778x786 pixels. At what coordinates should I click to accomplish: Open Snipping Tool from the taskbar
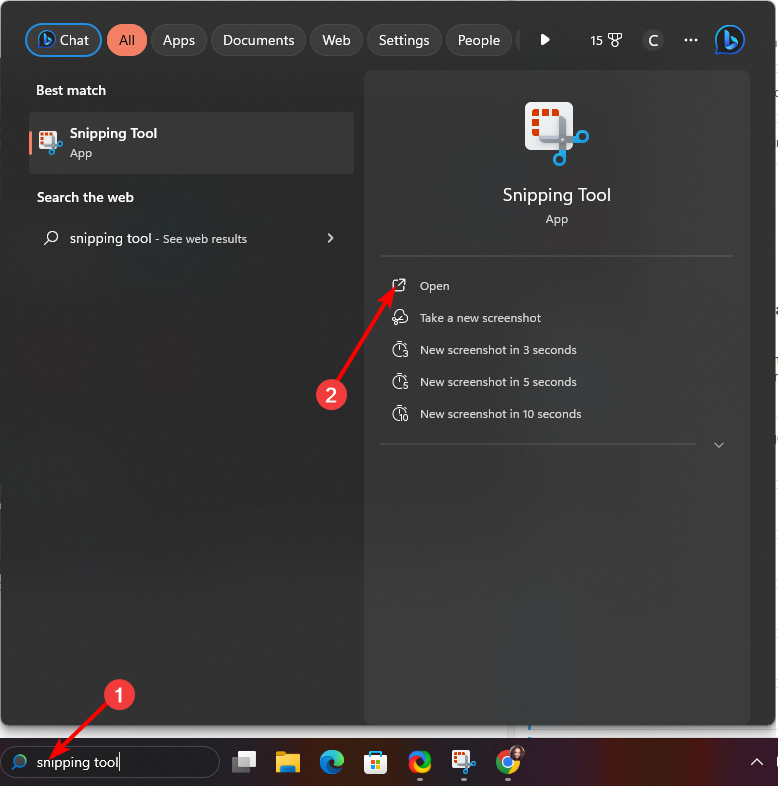(463, 762)
